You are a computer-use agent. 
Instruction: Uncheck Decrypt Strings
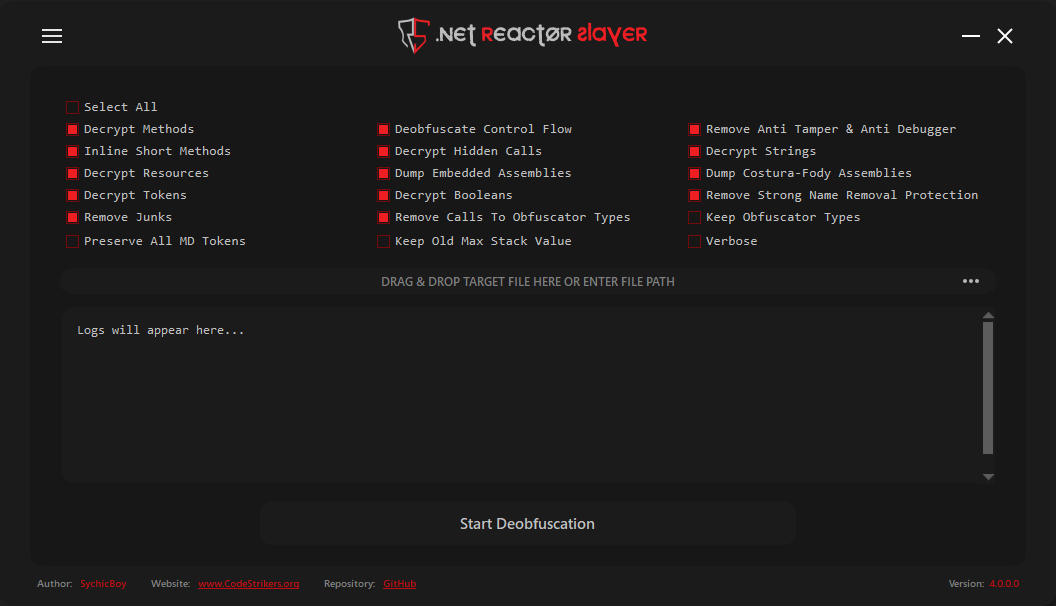(694, 152)
